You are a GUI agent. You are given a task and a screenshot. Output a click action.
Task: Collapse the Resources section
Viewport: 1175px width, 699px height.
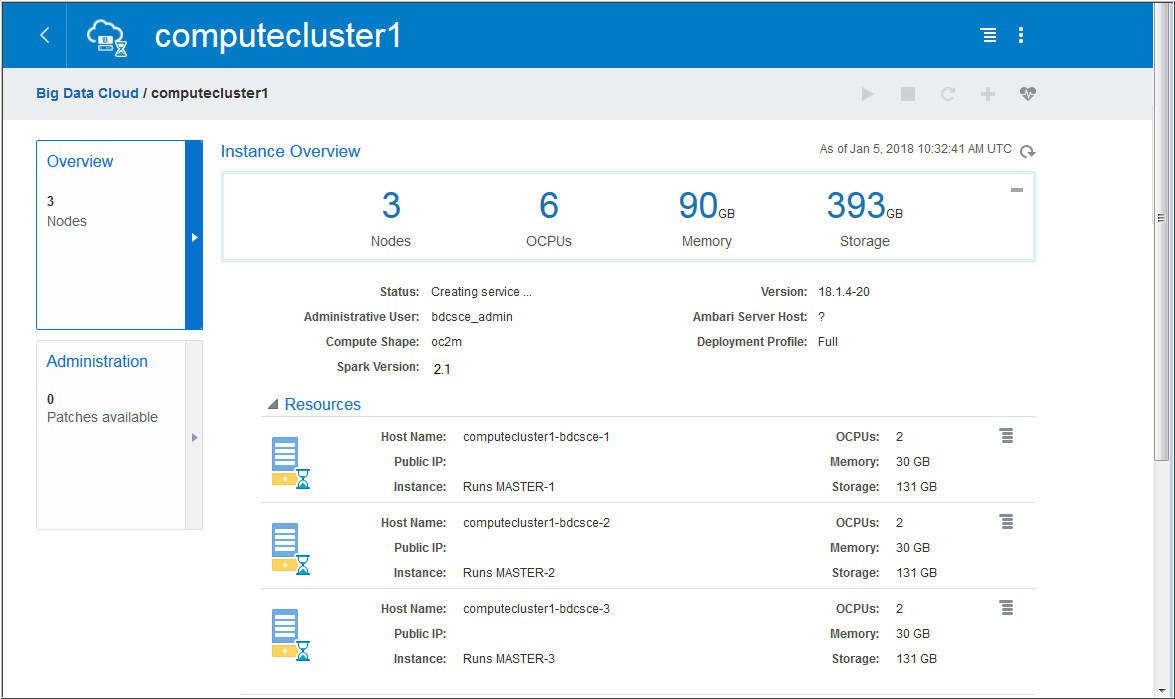point(273,403)
